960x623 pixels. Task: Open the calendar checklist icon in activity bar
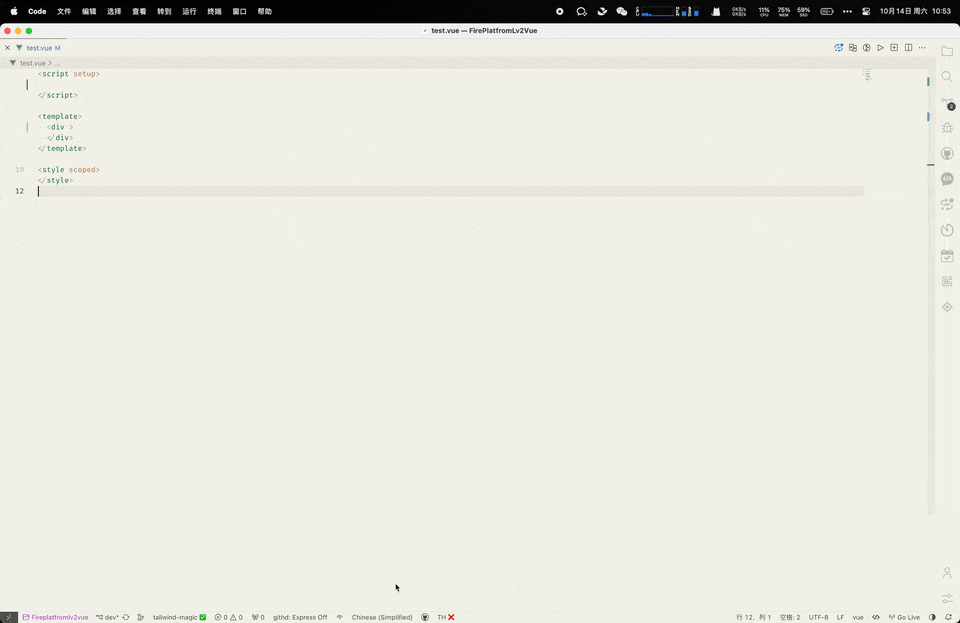[x=947, y=256]
